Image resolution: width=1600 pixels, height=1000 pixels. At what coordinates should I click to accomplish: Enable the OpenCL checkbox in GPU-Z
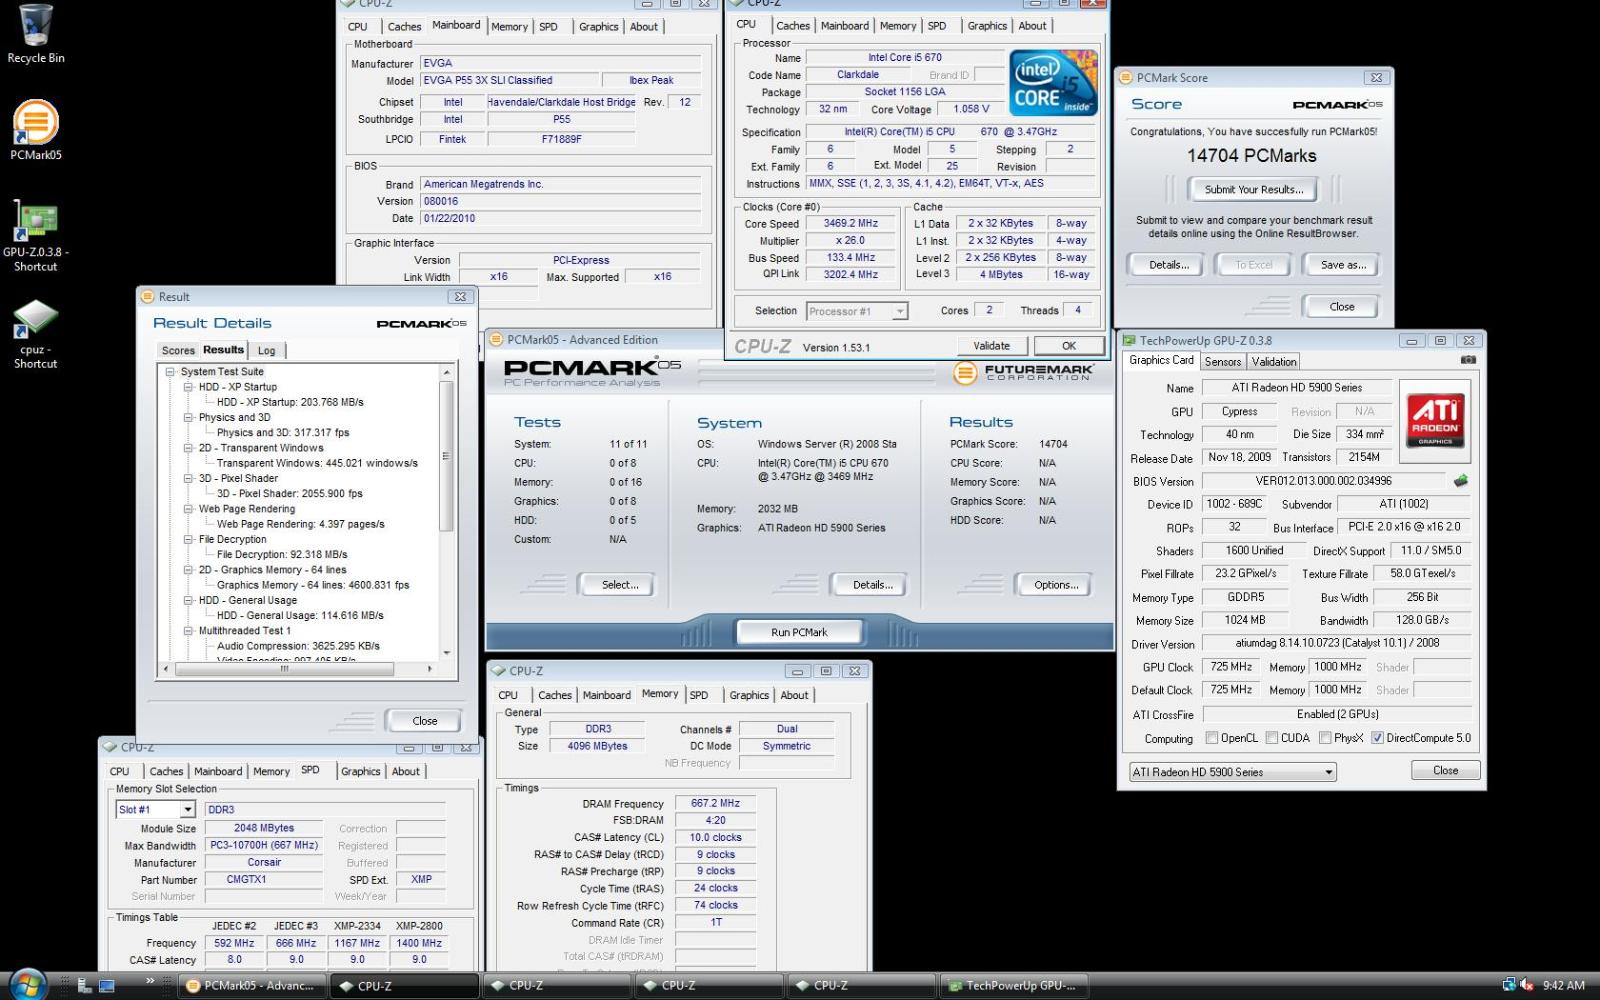point(1212,738)
